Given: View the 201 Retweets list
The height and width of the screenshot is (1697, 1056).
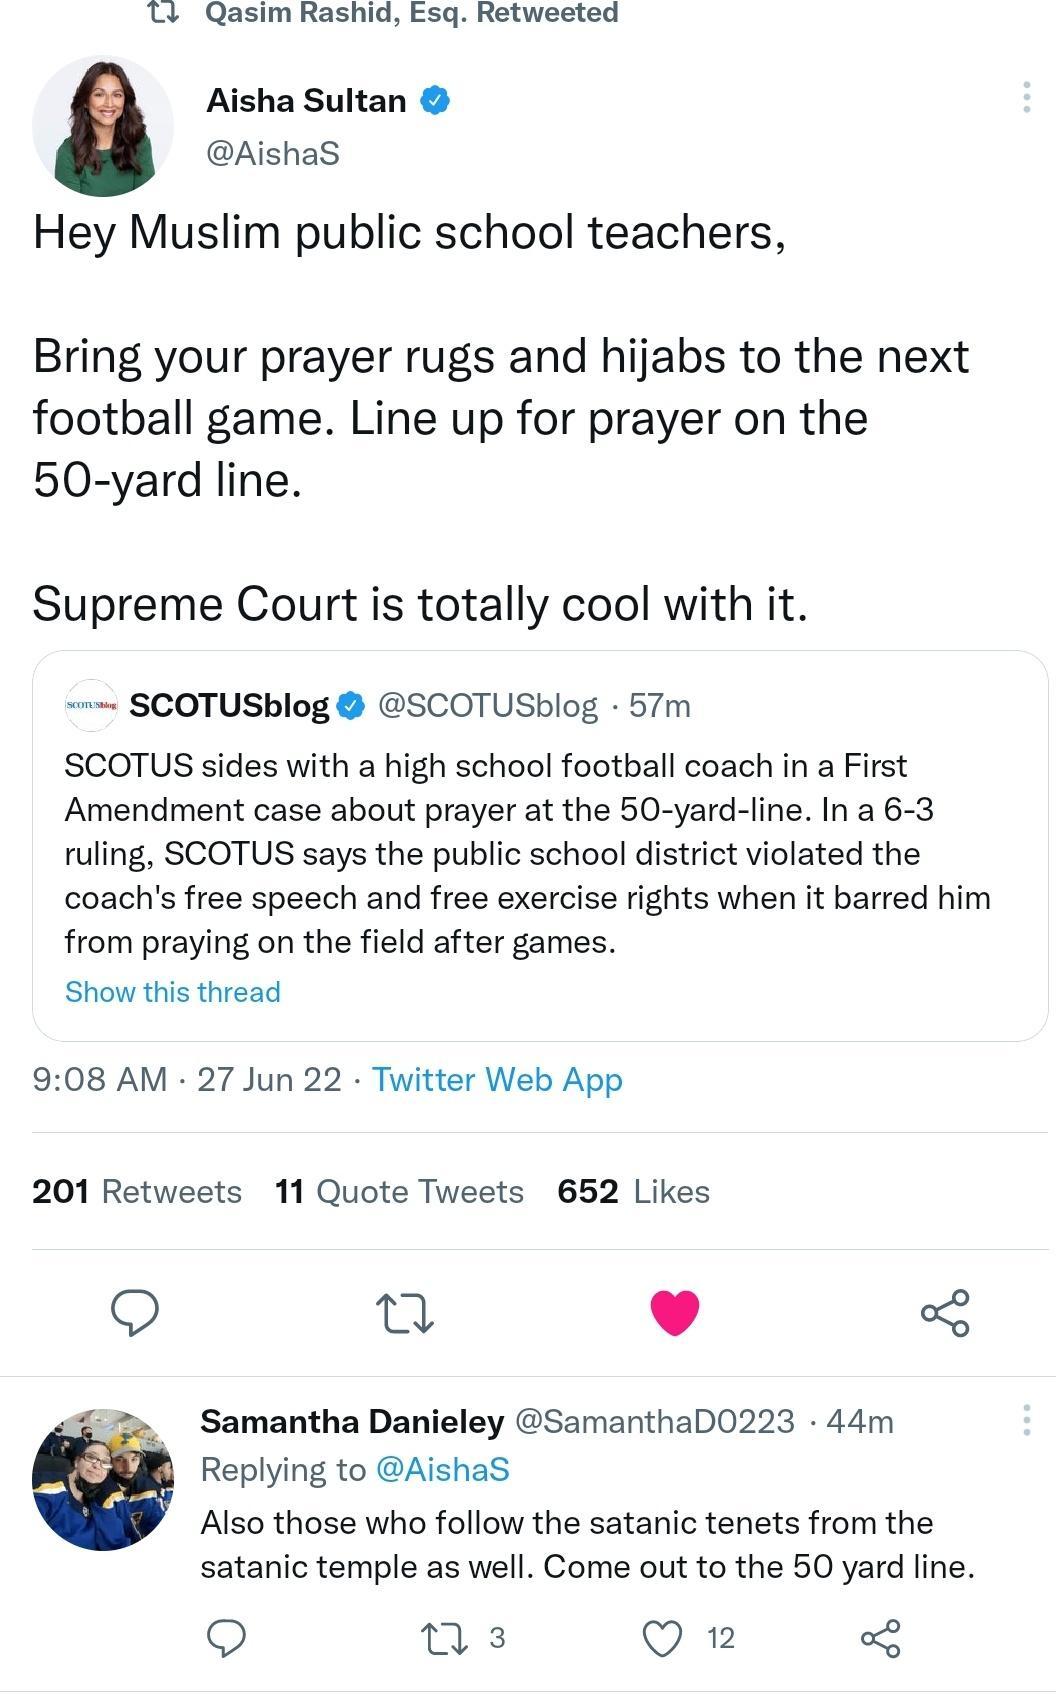Looking at the screenshot, I should [x=136, y=1191].
